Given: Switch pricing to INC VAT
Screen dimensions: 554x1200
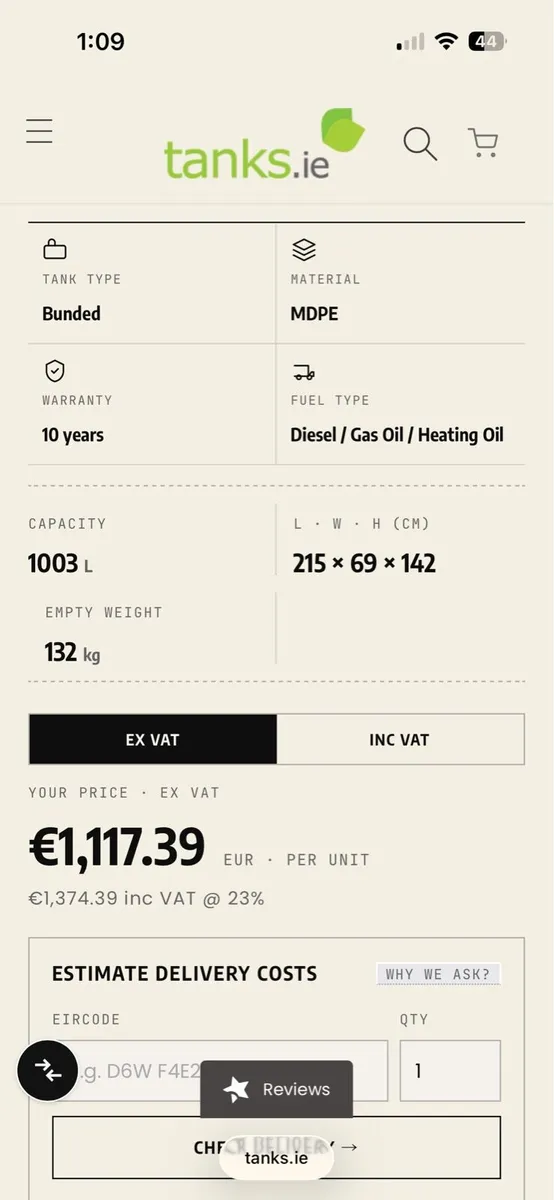Looking at the screenshot, I should coord(400,740).
